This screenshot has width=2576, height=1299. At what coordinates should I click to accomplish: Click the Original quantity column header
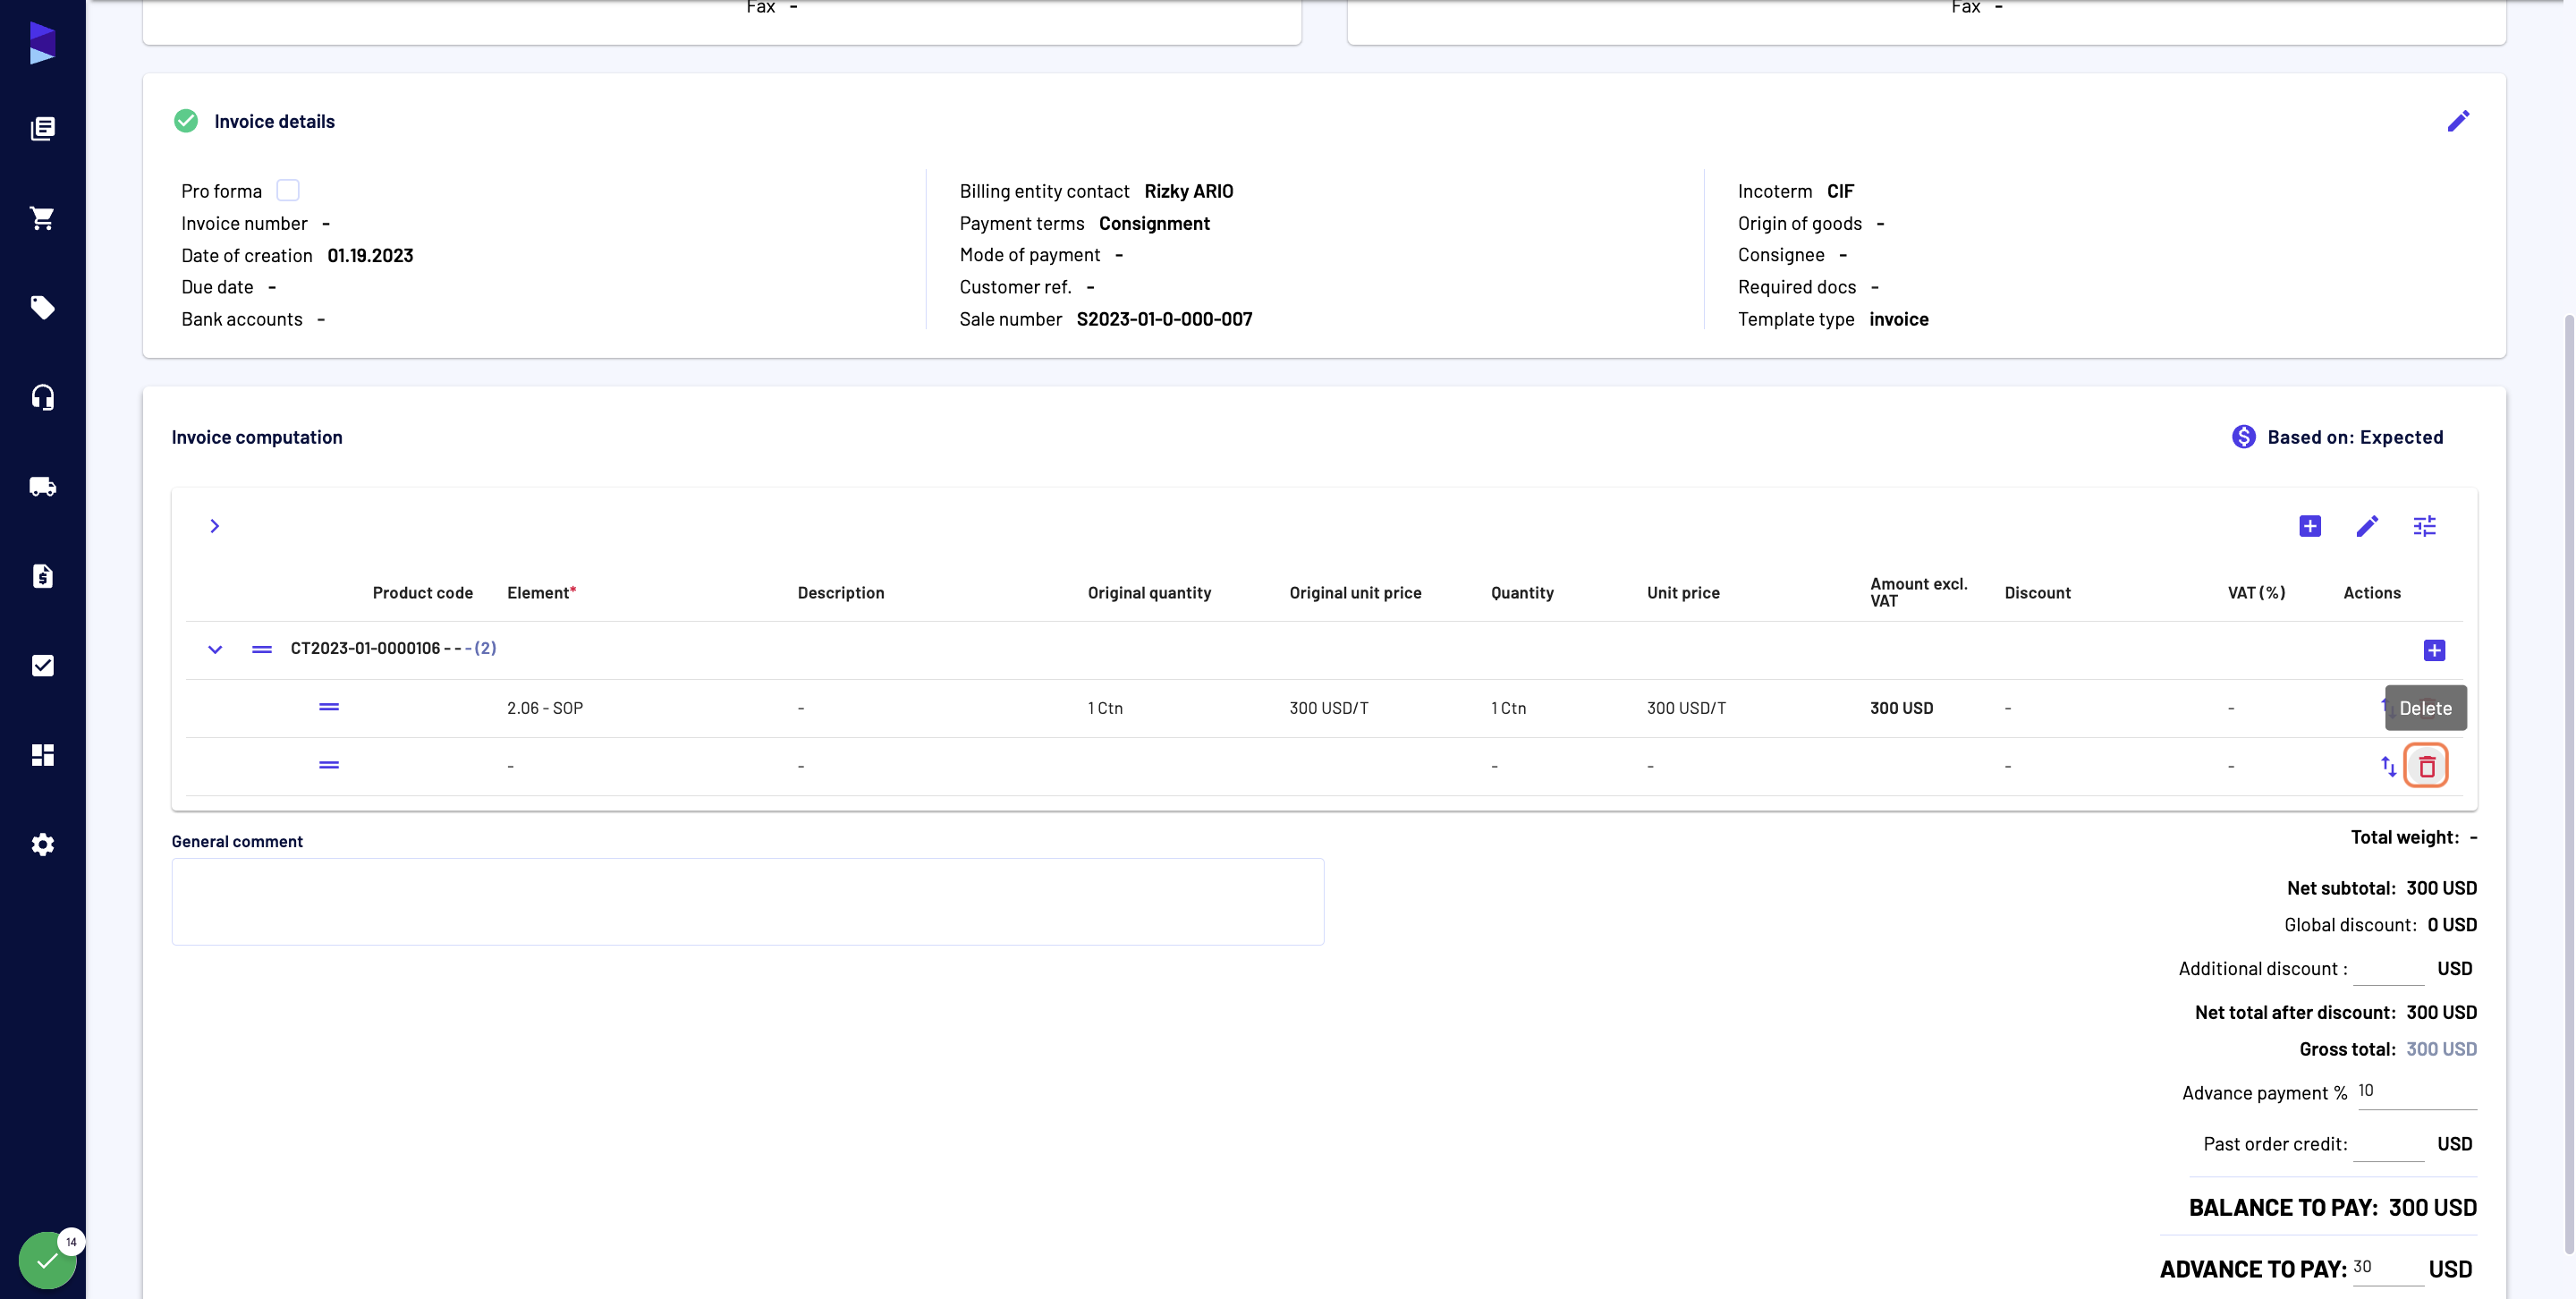[1149, 593]
